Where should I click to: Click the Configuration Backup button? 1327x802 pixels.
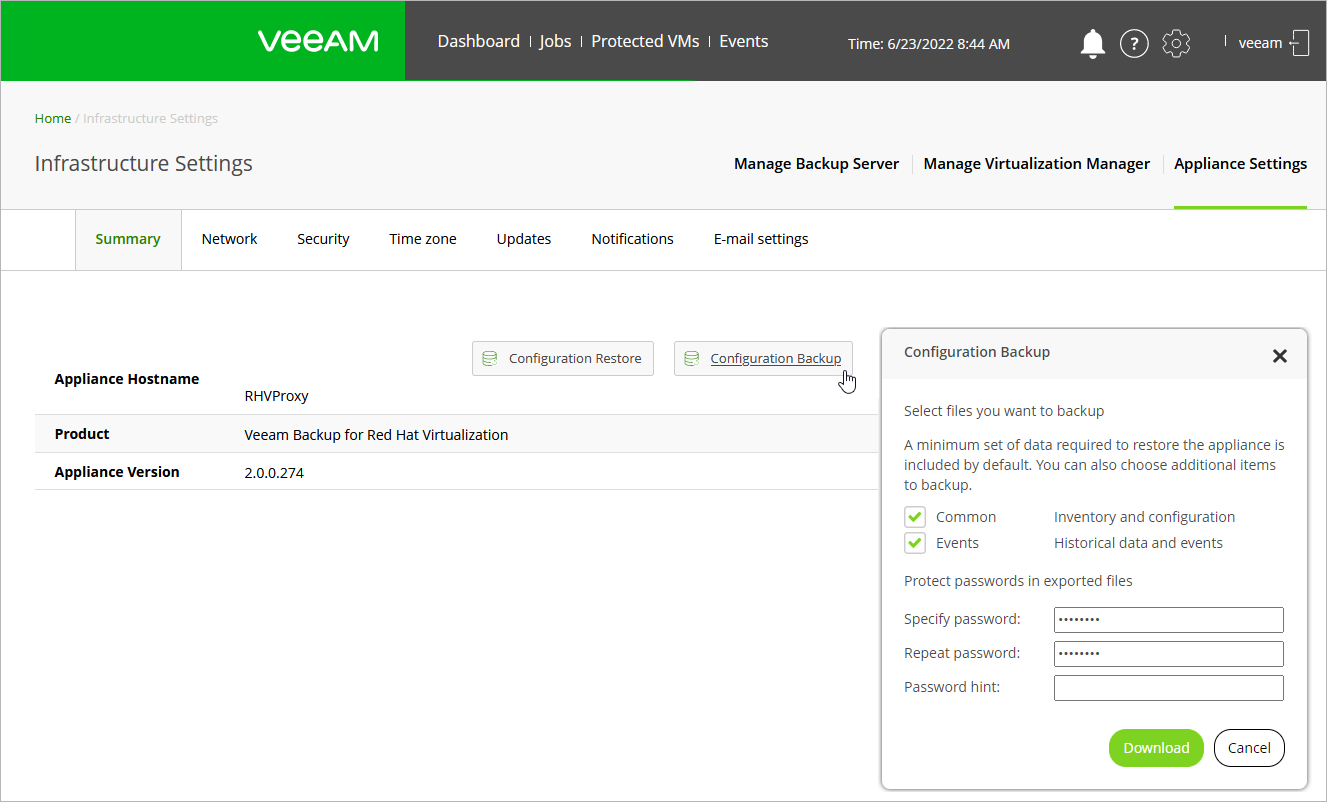click(763, 358)
